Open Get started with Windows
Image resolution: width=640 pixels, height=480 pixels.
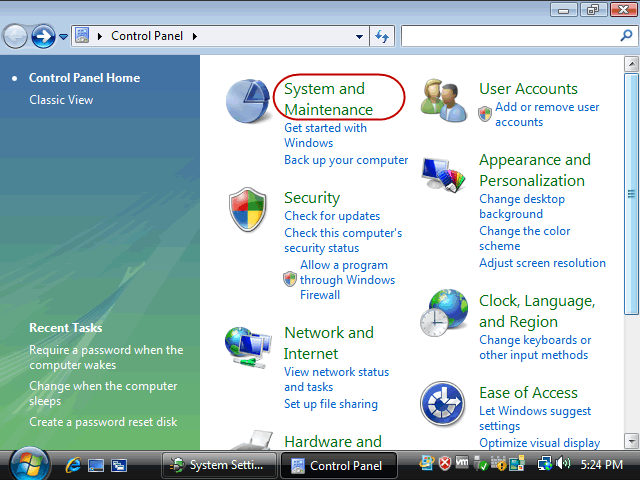[x=325, y=135]
